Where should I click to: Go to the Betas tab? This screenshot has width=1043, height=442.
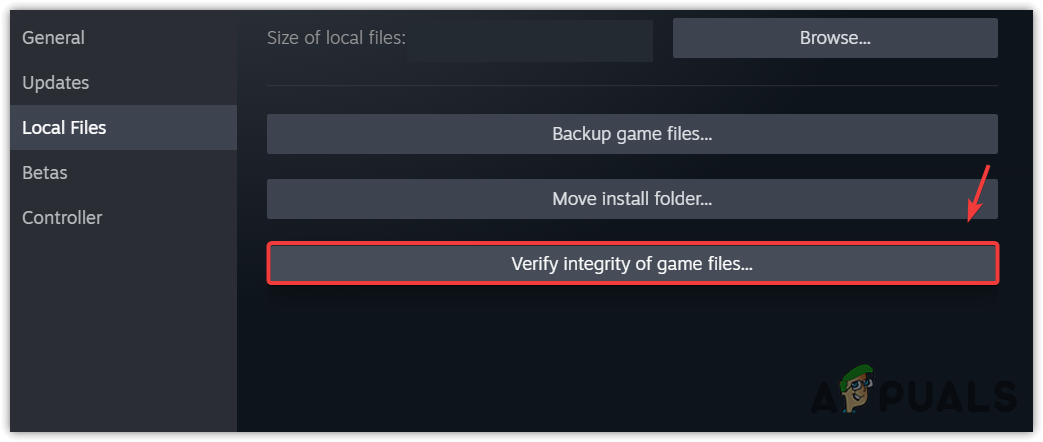(45, 173)
